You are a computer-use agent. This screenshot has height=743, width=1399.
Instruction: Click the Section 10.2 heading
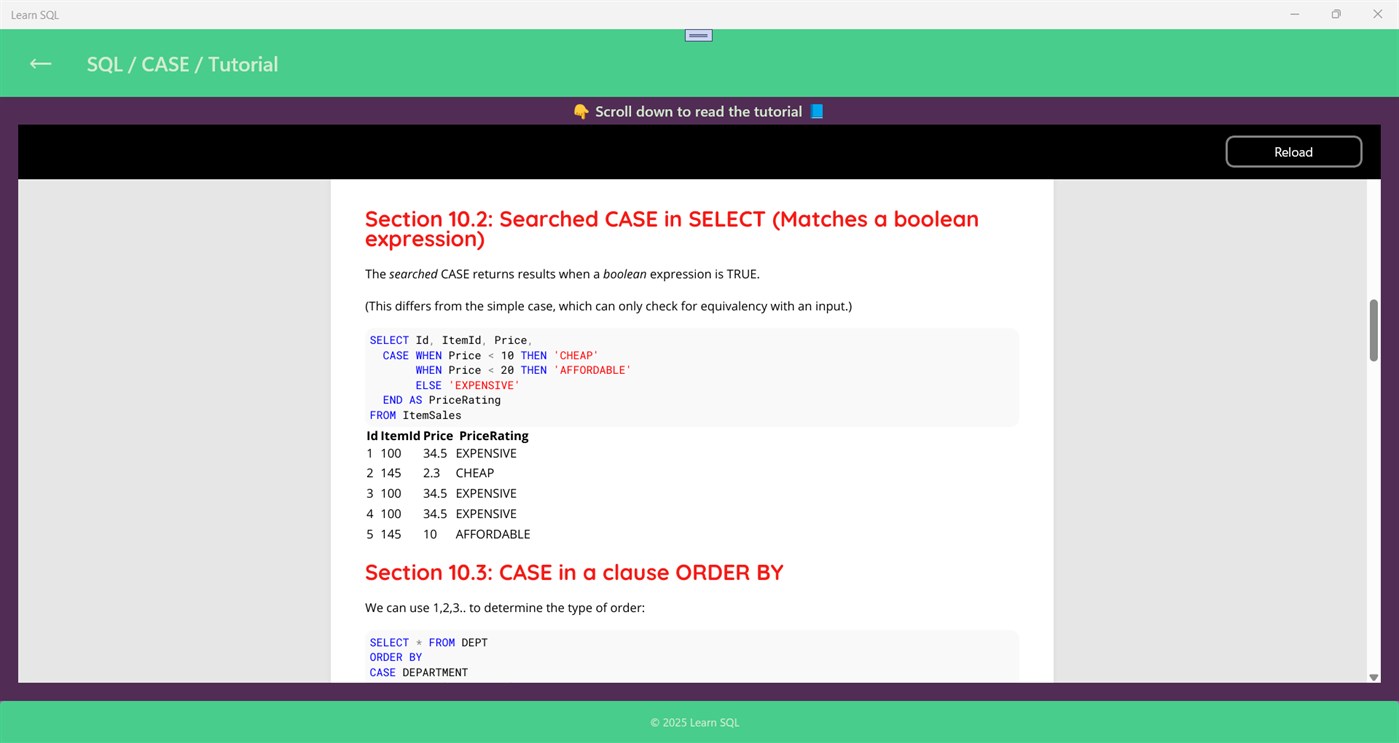pos(671,228)
